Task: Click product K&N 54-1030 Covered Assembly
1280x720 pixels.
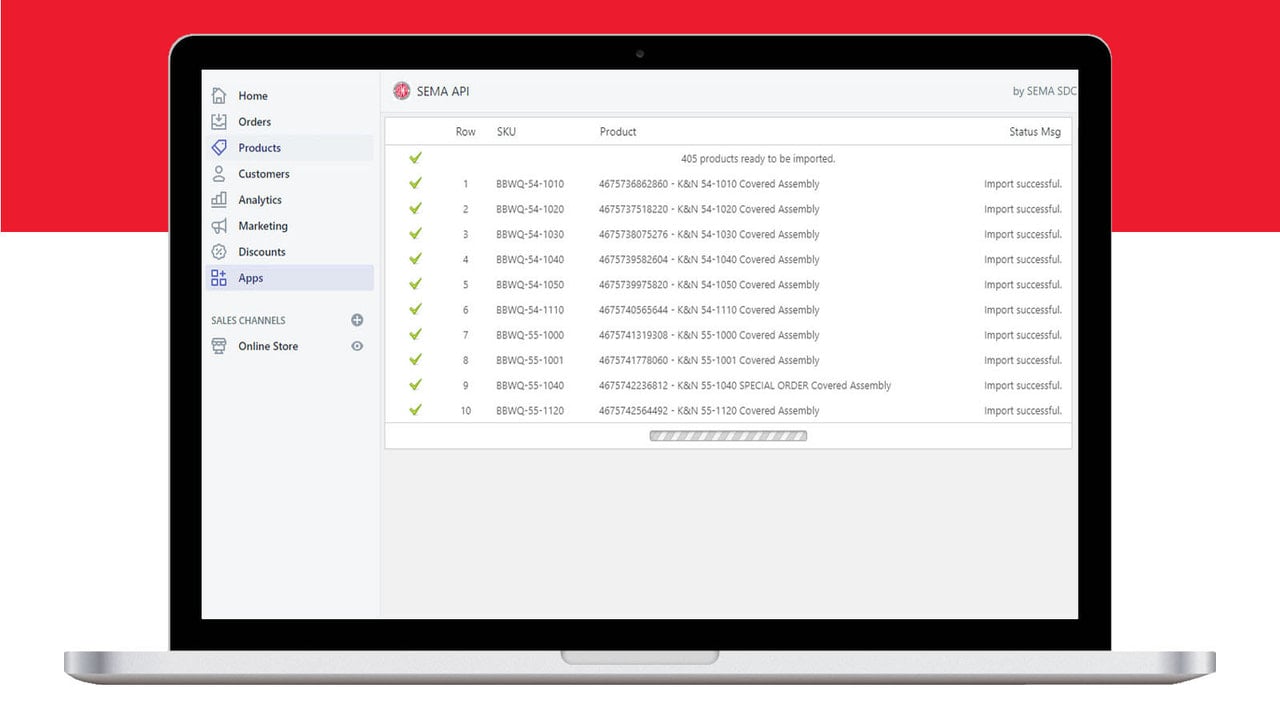Action: [x=709, y=234]
